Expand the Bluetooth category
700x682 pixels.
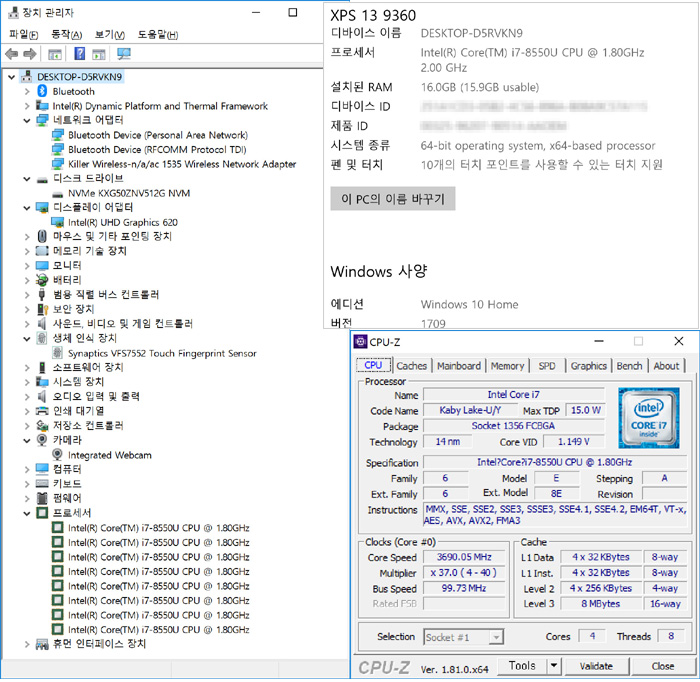27,91
